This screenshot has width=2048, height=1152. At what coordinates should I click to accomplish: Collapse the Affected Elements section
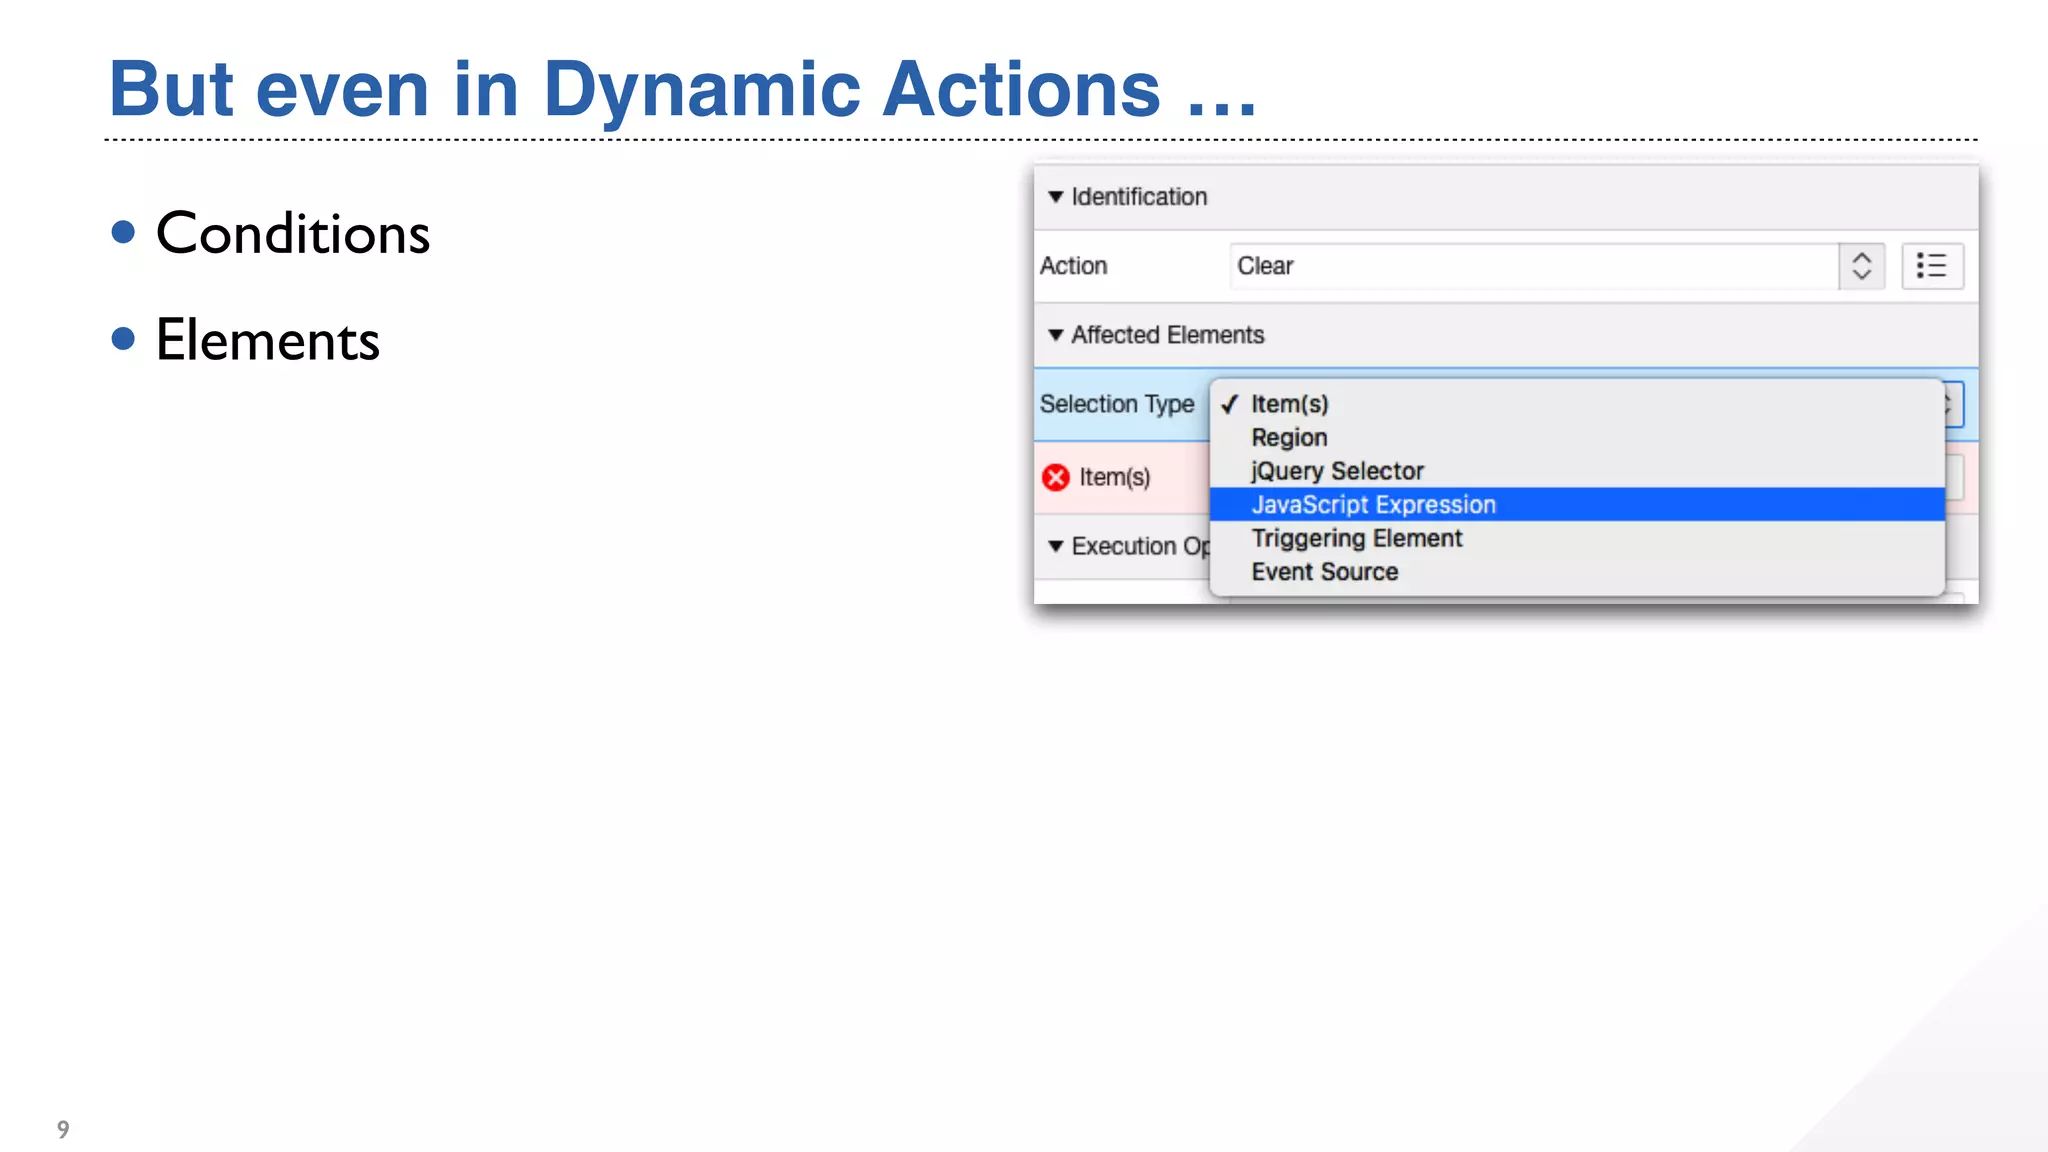[1056, 335]
